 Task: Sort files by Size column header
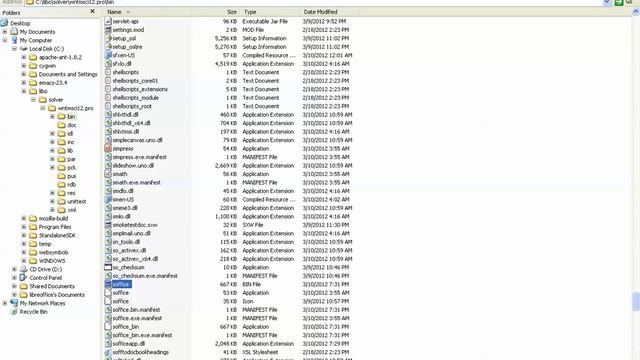pos(216,12)
